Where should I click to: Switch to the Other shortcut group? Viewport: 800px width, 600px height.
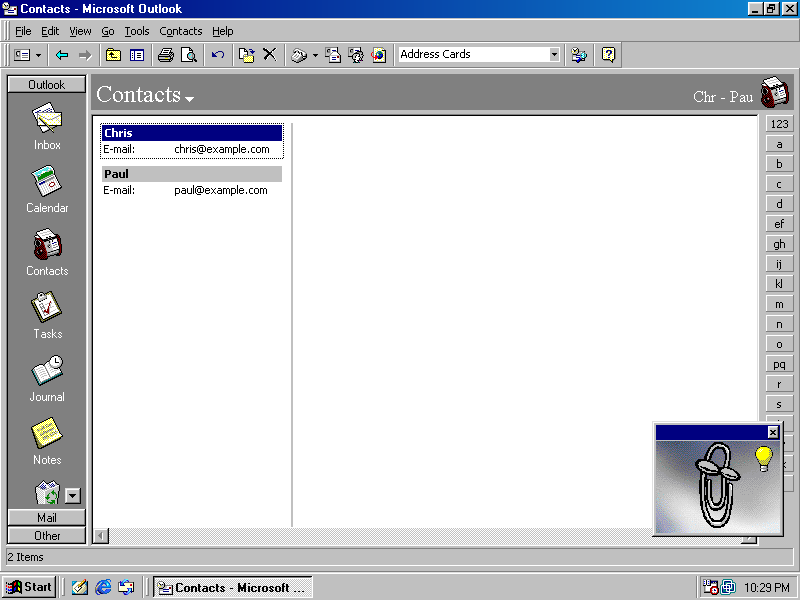pyautogui.click(x=46, y=536)
